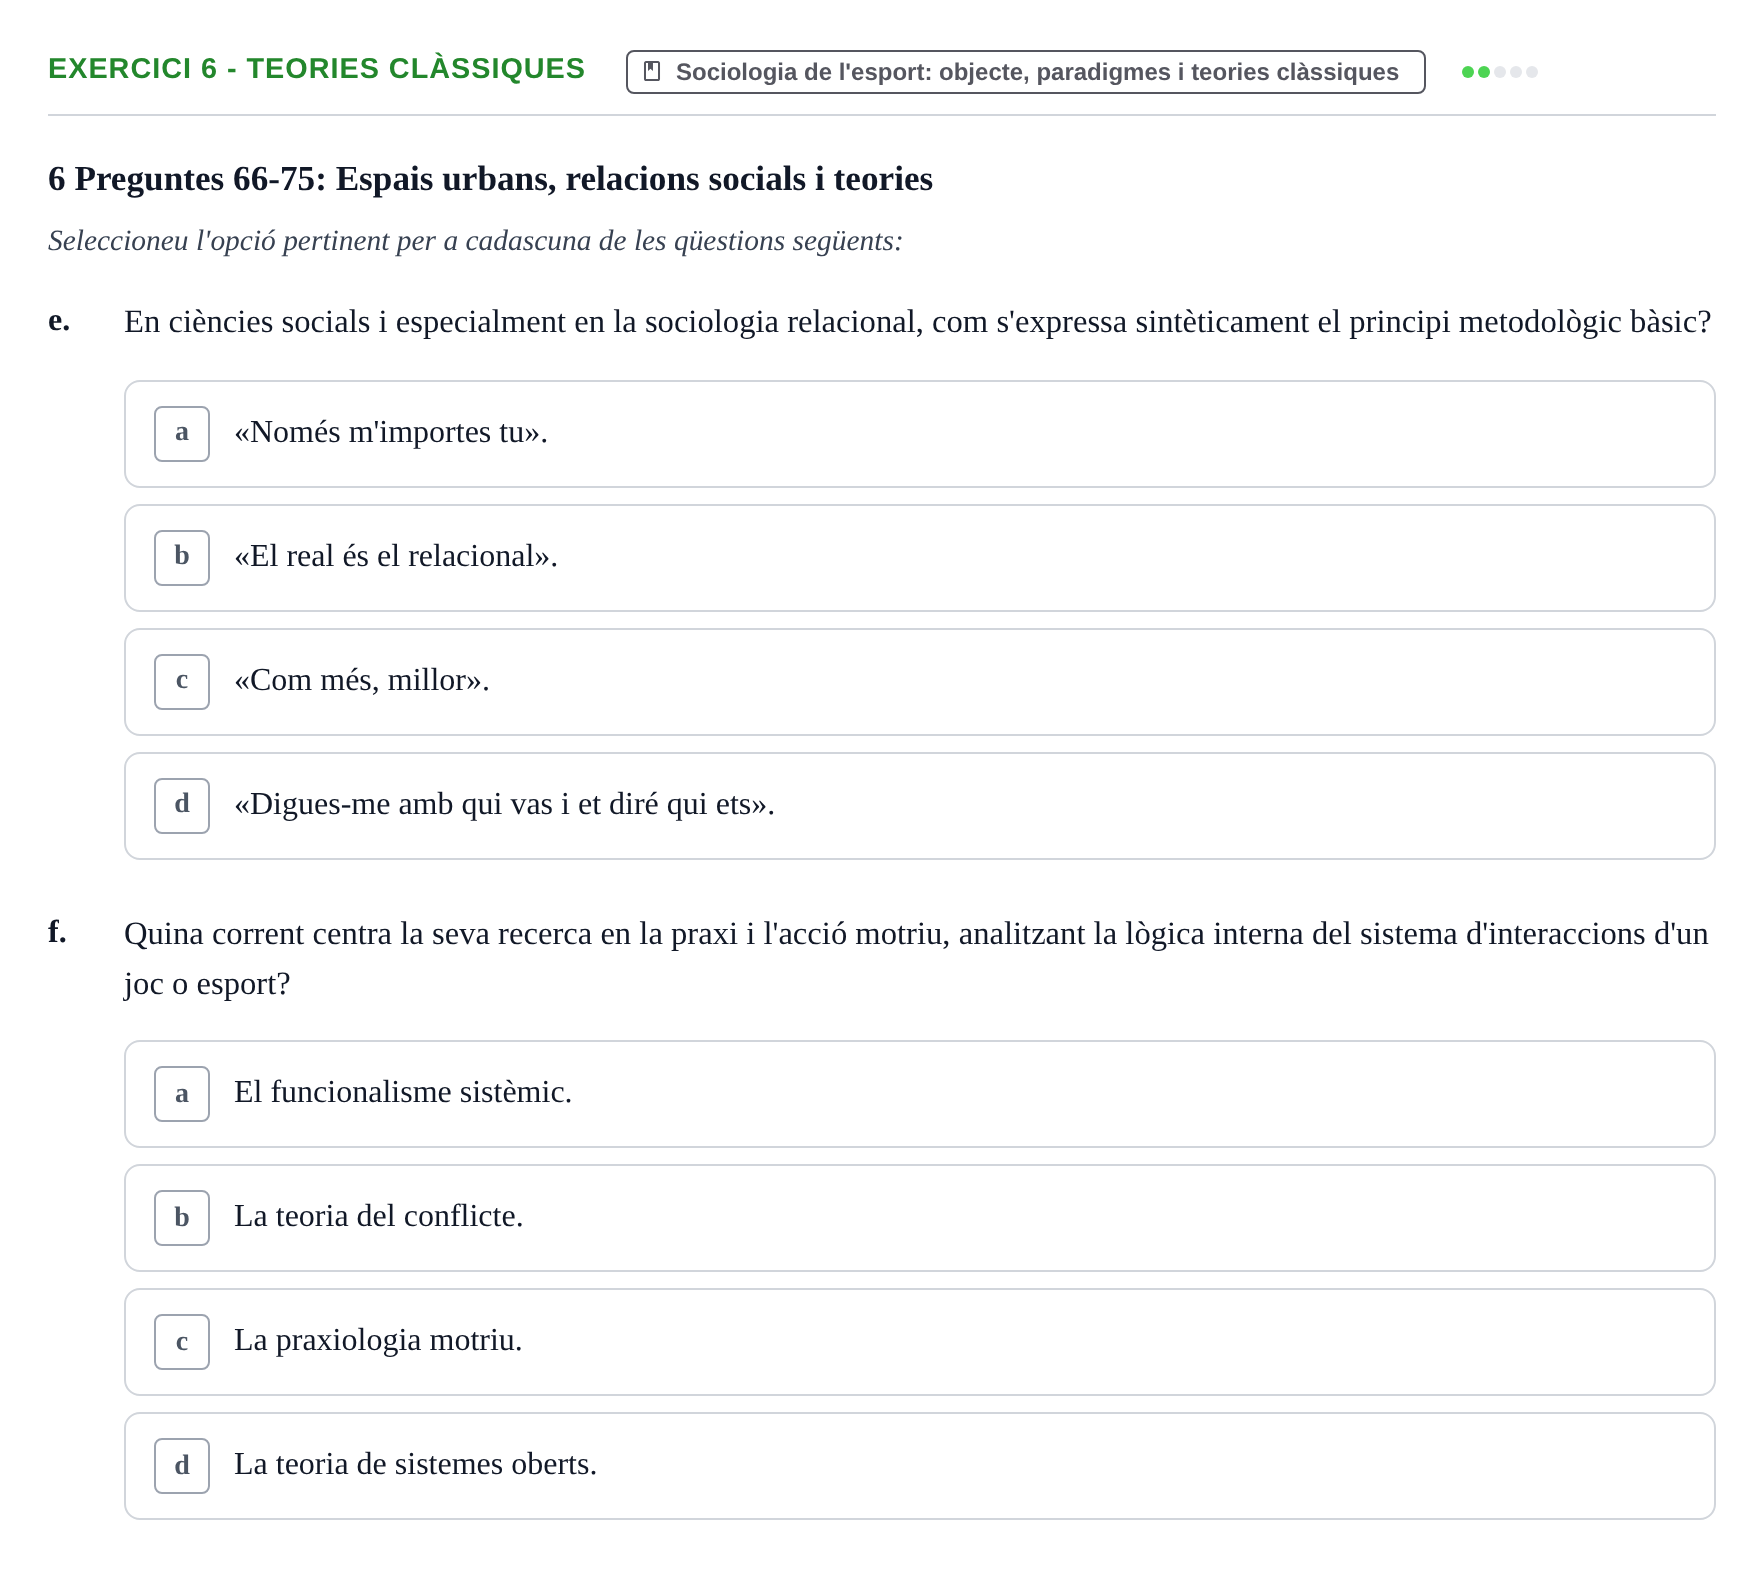Image resolution: width=1764 pixels, height=1586 pixels.
Task: Select answer «El real és el relacional»
Action: coord(919,558)
